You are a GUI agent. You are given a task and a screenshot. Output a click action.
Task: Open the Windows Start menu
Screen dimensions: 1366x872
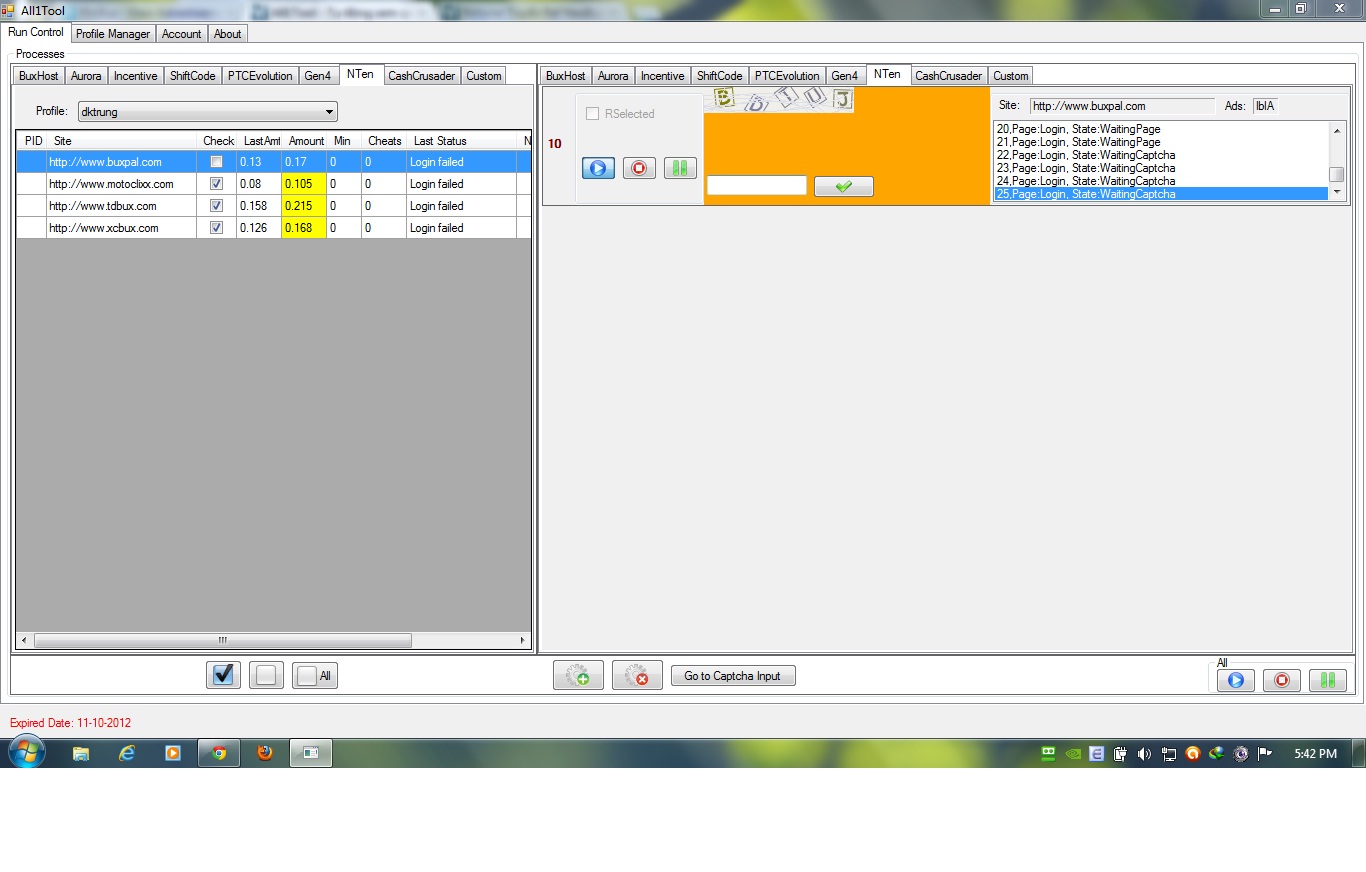point(25,752)
